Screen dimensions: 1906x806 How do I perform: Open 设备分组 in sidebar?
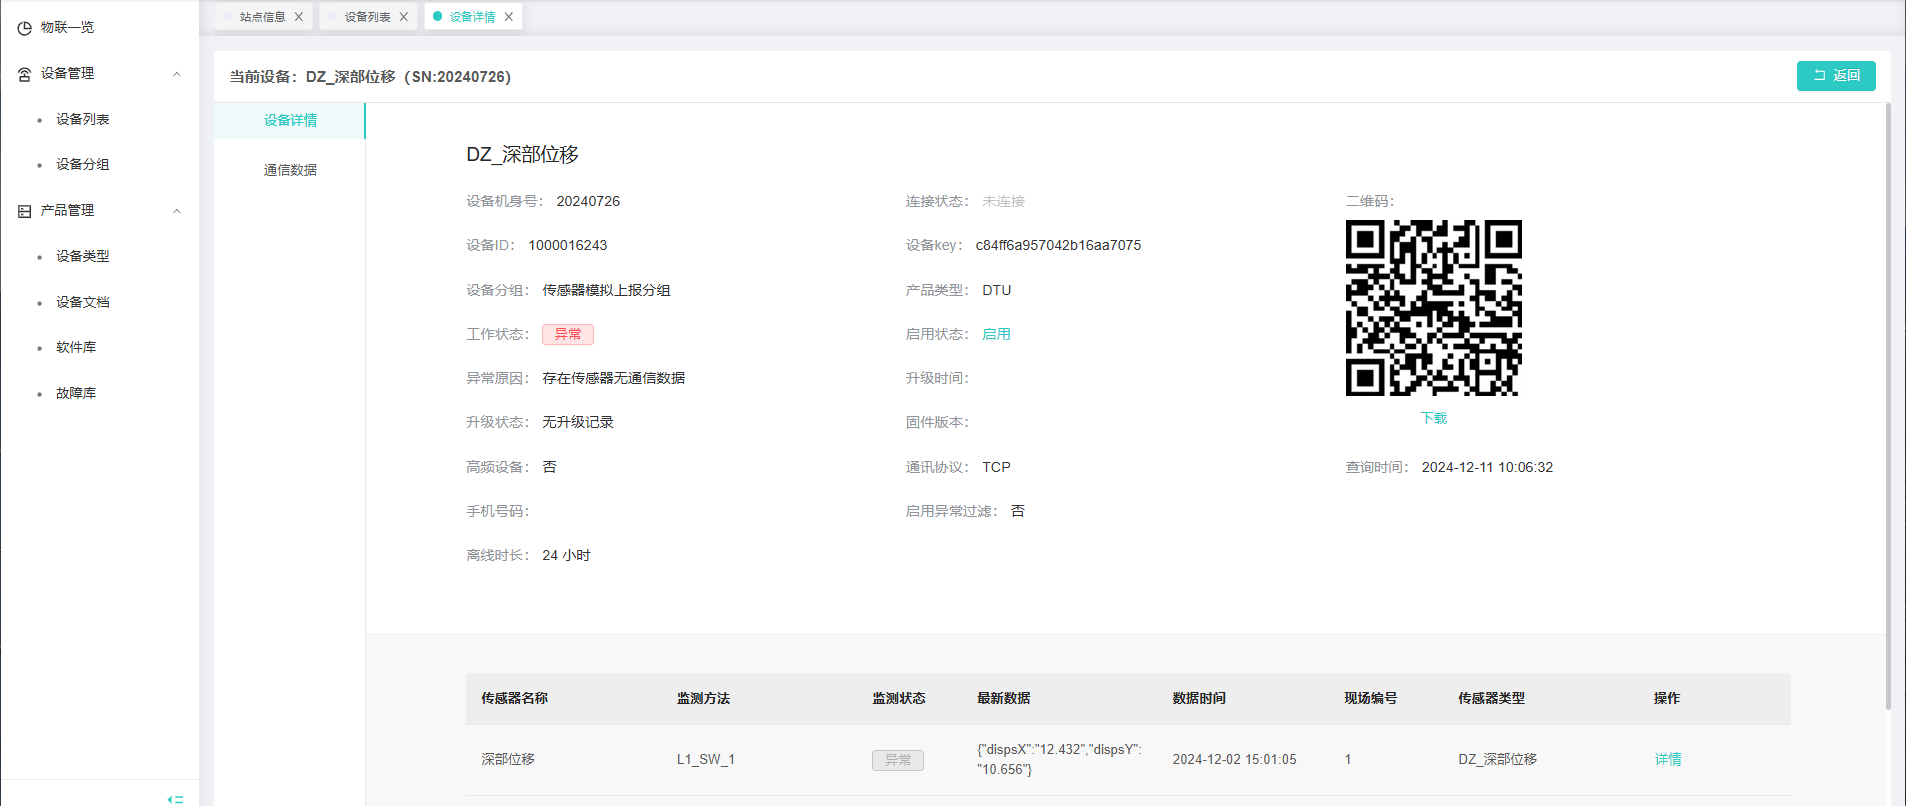[83, 164]
